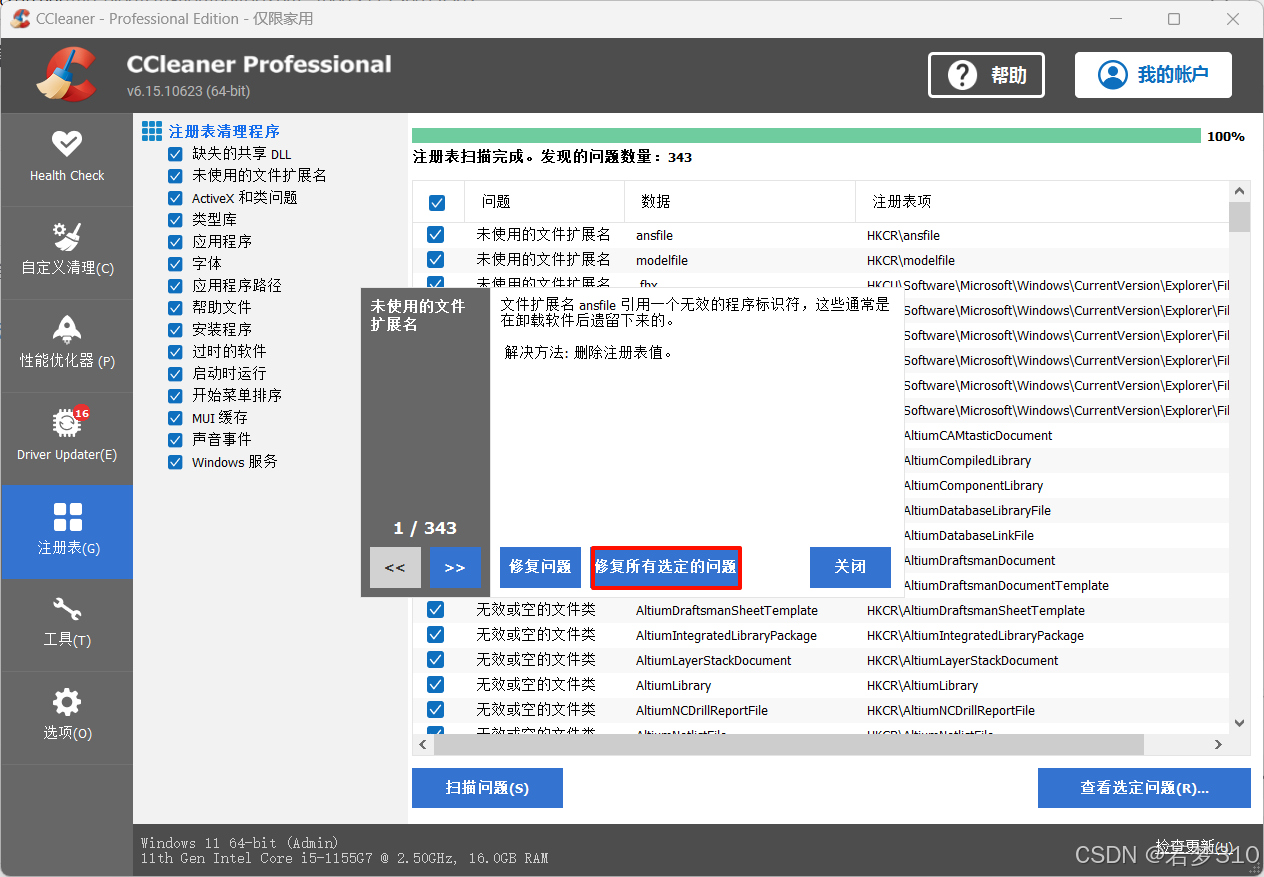Screen dimensions: 1264x877
Task: Toggle 类型库 checkbox
Action: click(175, 220)
